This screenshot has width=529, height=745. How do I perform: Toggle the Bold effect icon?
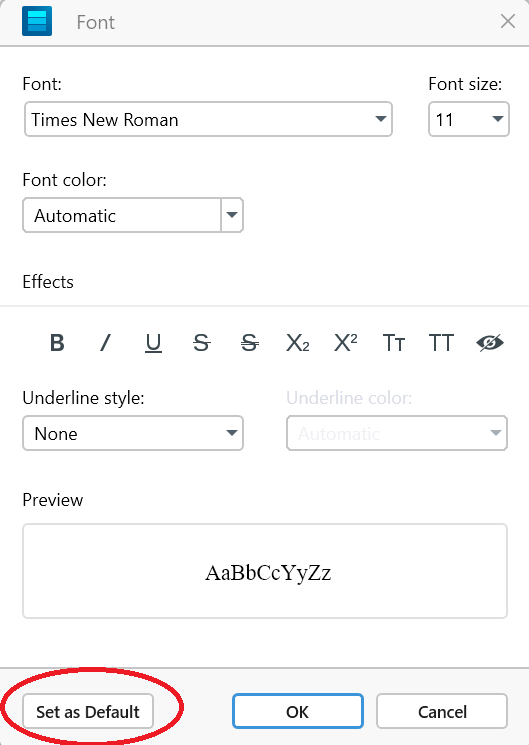[57, 343]
